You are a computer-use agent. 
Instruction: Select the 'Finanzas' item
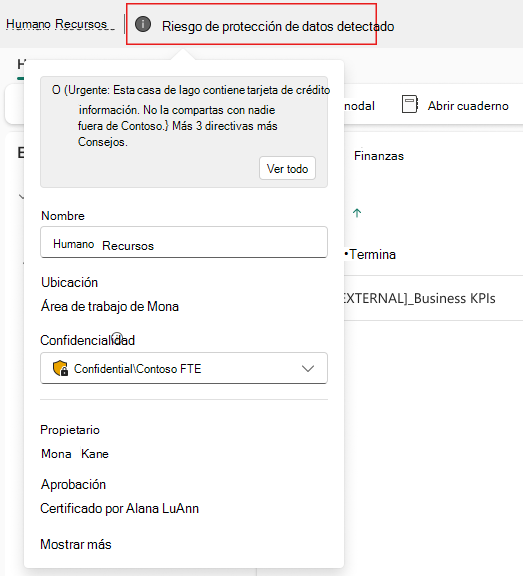pos(379,156)
